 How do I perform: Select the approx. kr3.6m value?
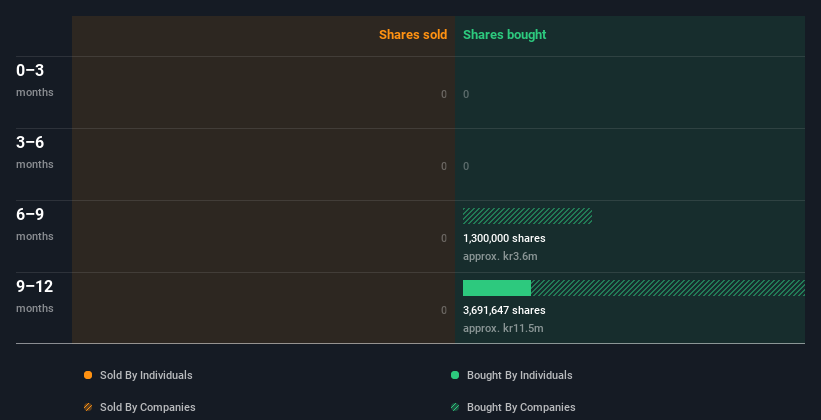pos(500,257)
